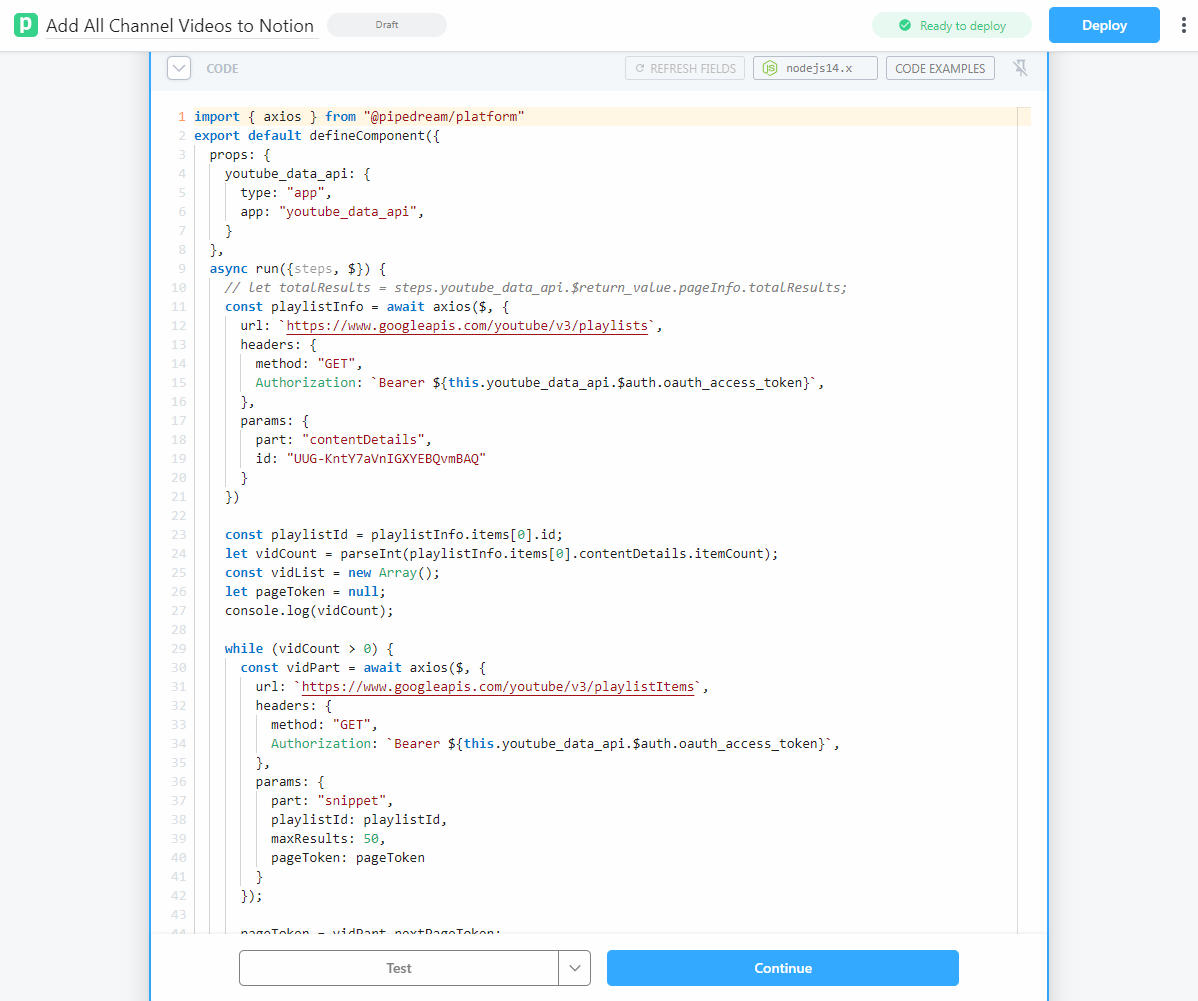Click "const playlistInfo = await axios" on line 11
The image size is (1198, 1001).
point(367,306)
